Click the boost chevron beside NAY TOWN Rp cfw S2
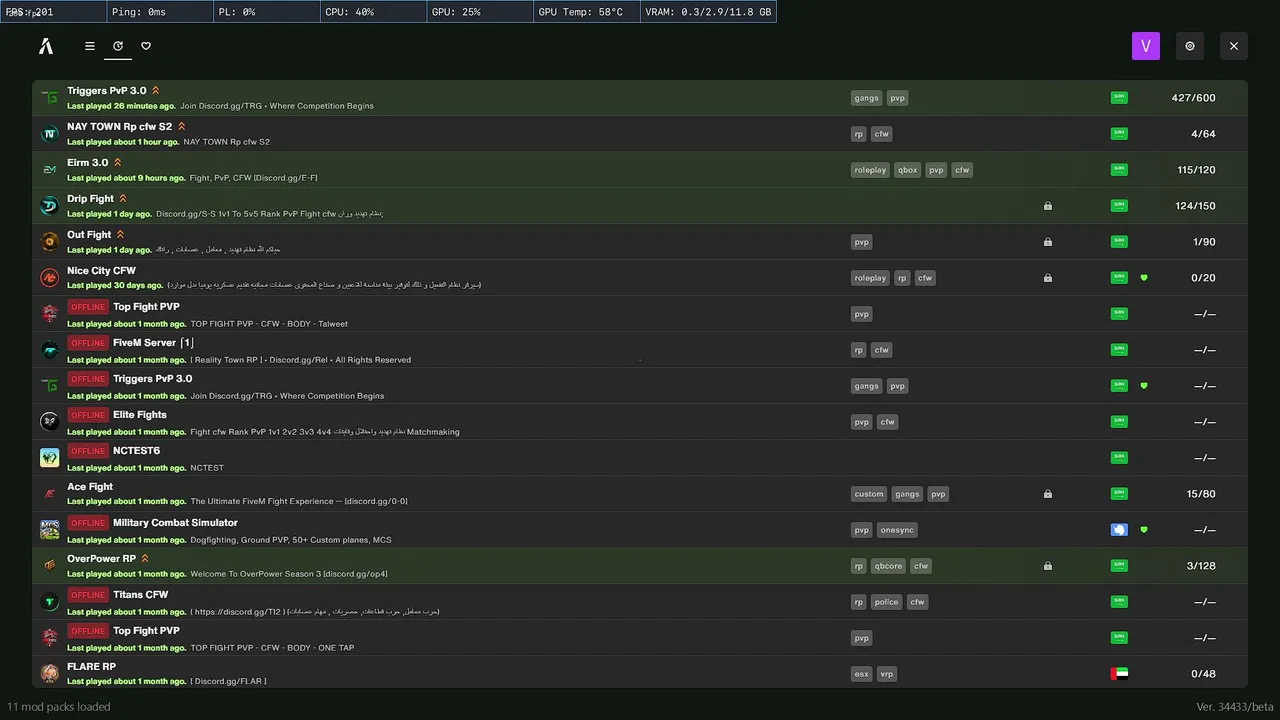This screenshot has height=720, width=1280. (181, 127)
